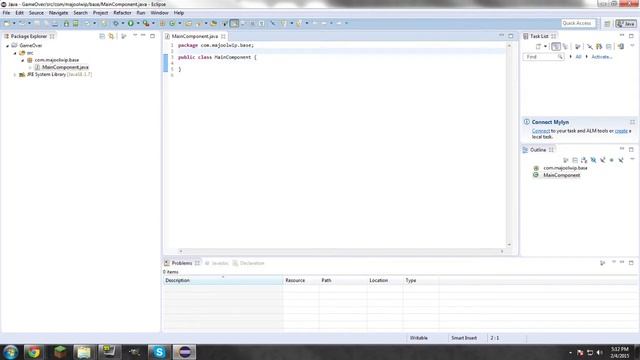Click the green New Java Class icon
Image resolution: width=640 pixels, height=360 pixels.
pyautogui.click(x=172, y=23)
